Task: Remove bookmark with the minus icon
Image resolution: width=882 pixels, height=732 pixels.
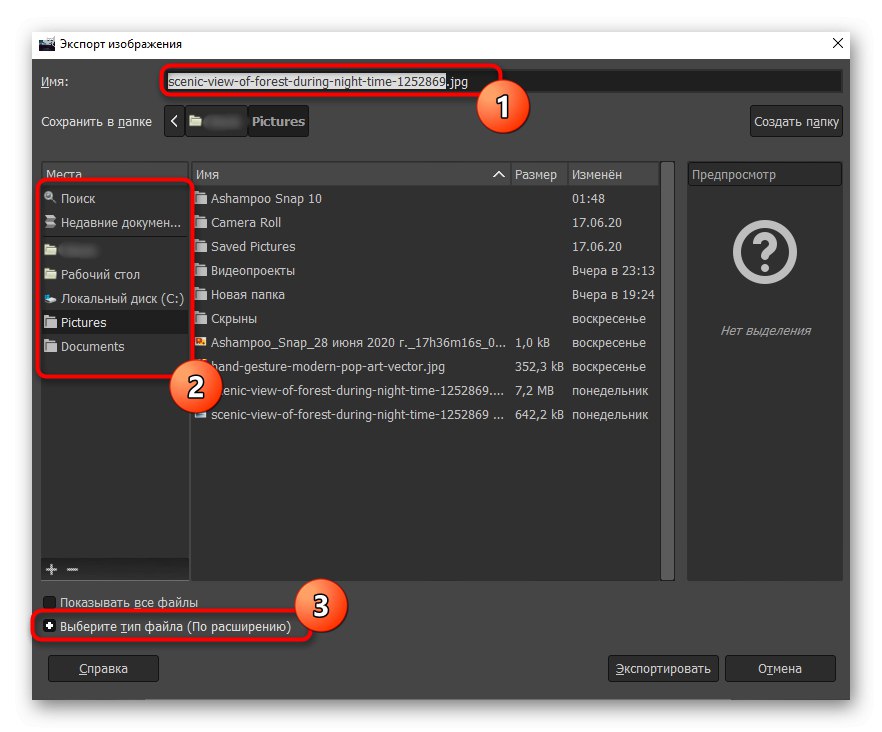Action: tap(73, 569)
